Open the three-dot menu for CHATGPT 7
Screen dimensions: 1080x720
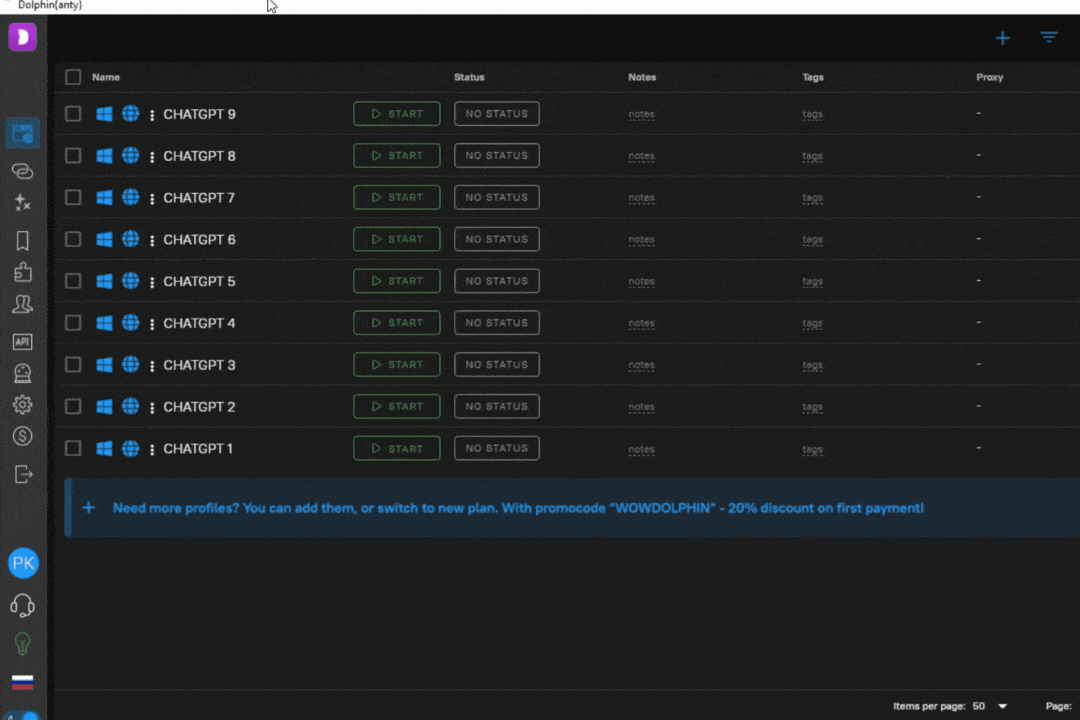click(152, 198)
